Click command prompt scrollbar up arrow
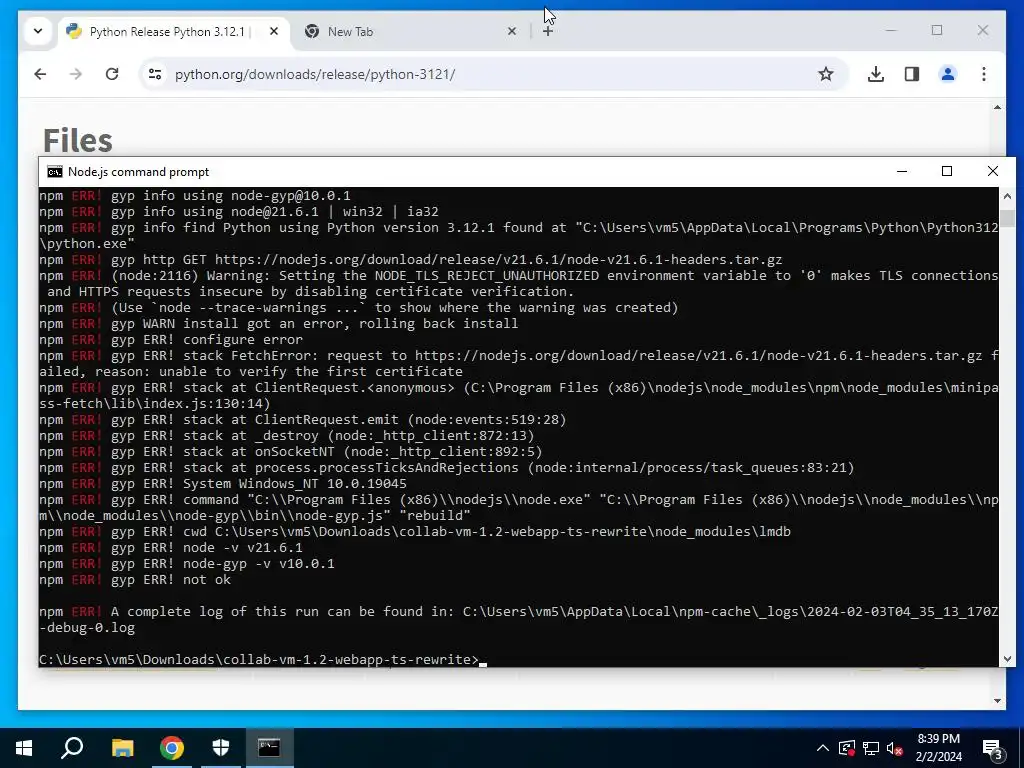Viewport: 1024px width, 768px height. 1007,195
